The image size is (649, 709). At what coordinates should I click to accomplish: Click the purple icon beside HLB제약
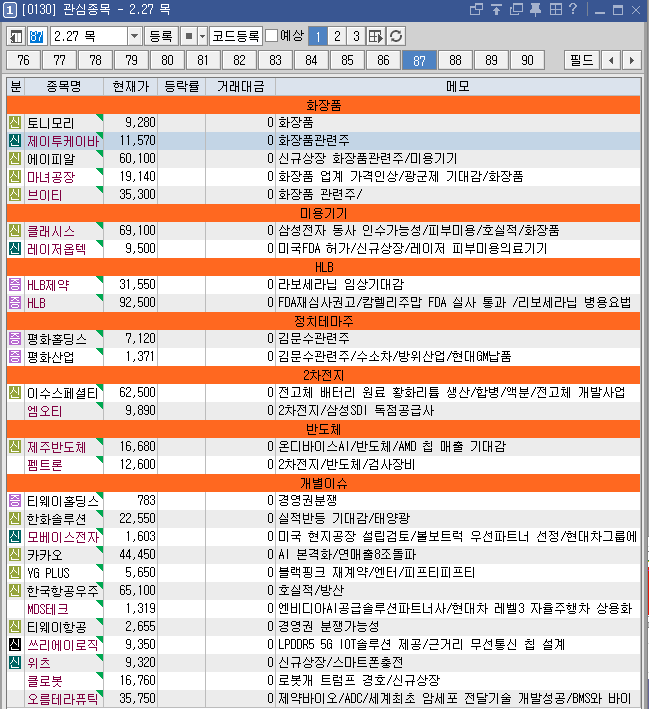coord(15,285)
